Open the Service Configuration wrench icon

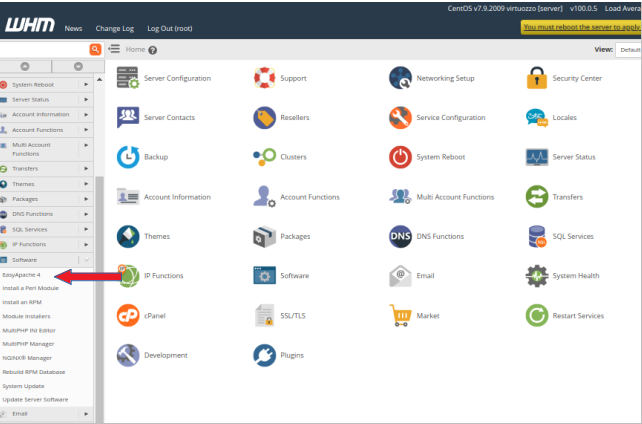400,117
